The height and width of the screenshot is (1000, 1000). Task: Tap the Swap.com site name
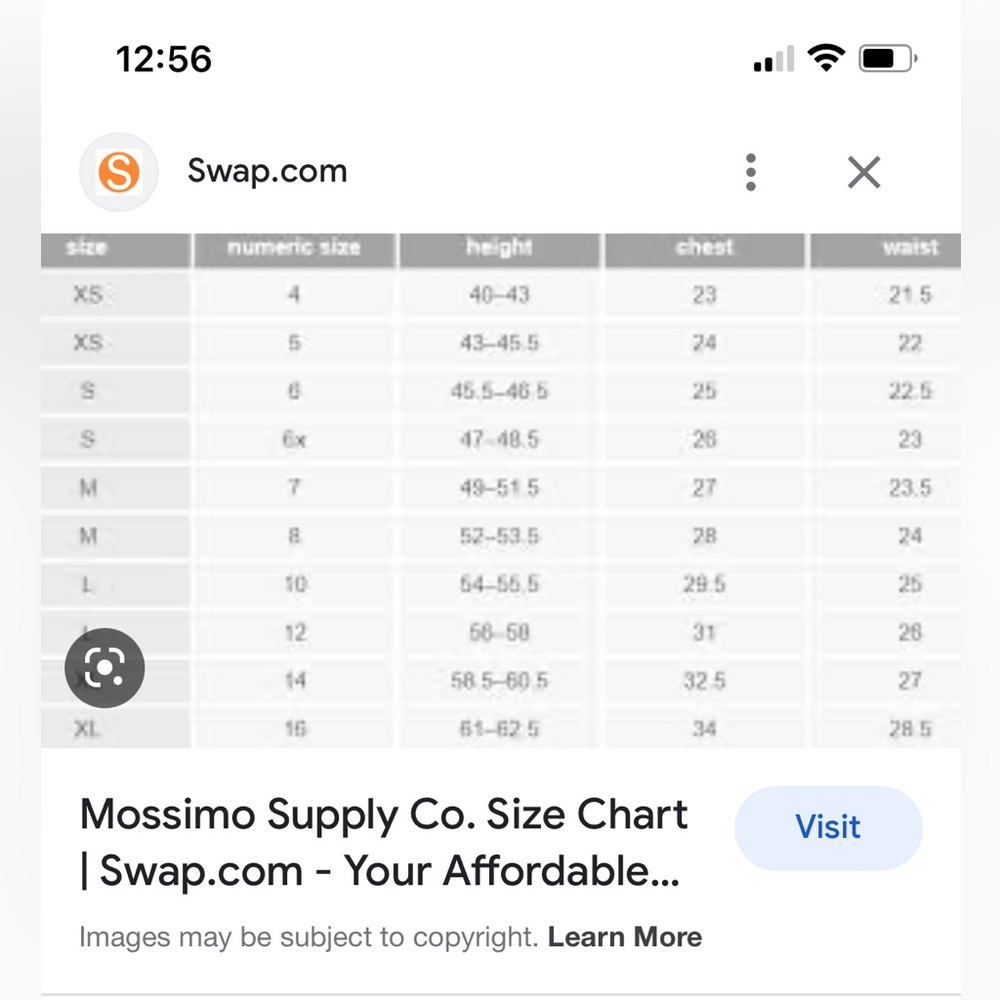pos(267,171)
